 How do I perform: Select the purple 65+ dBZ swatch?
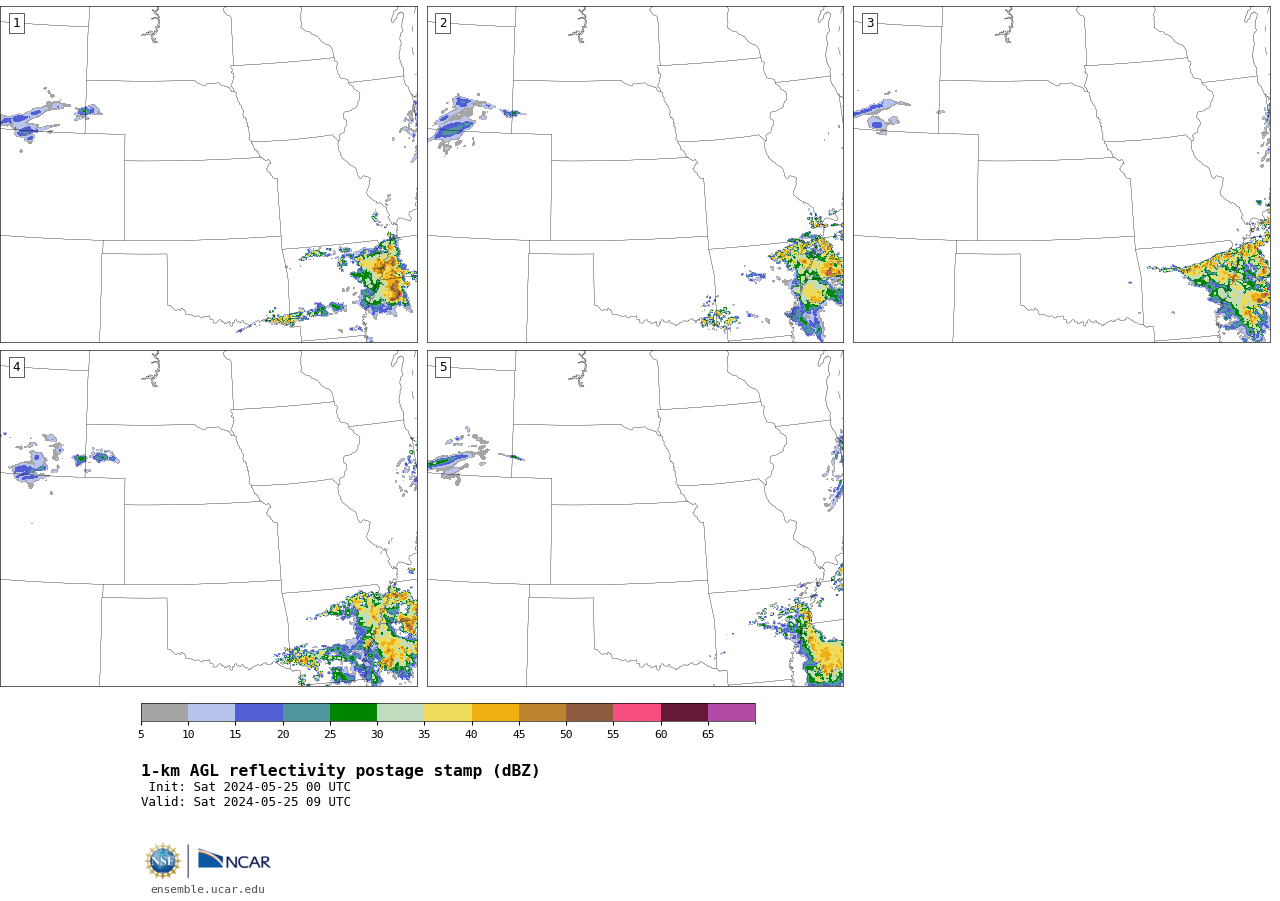pyautogui.click(x=731, y=712)
